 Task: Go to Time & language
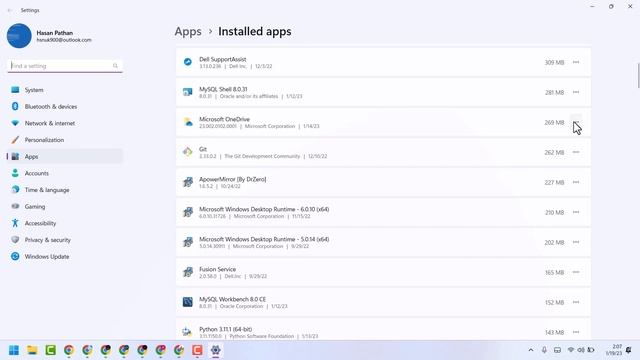point(65,190)
